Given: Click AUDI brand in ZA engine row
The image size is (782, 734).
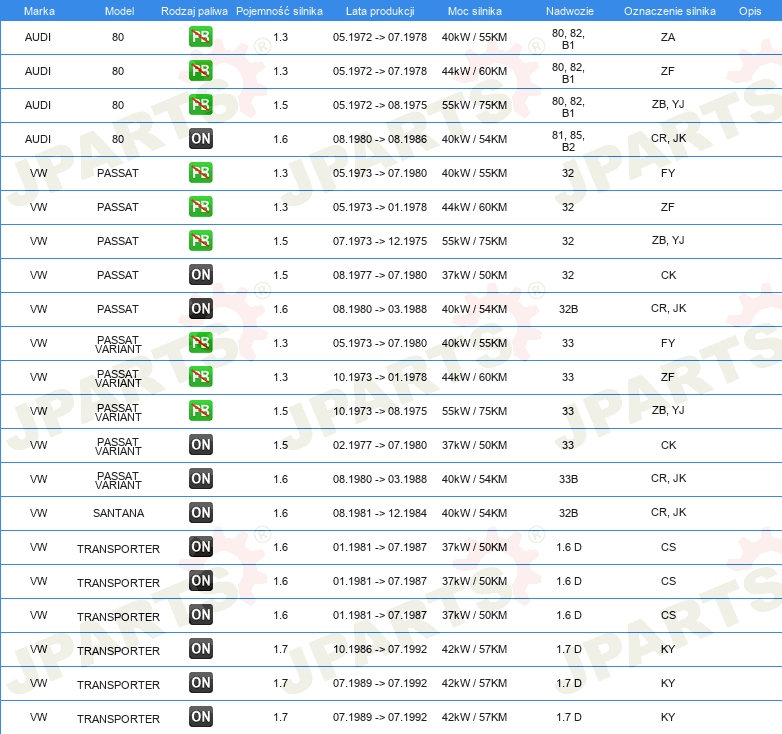Looking at the screenshot, I should pyautogui.click(x=38, y=37).
